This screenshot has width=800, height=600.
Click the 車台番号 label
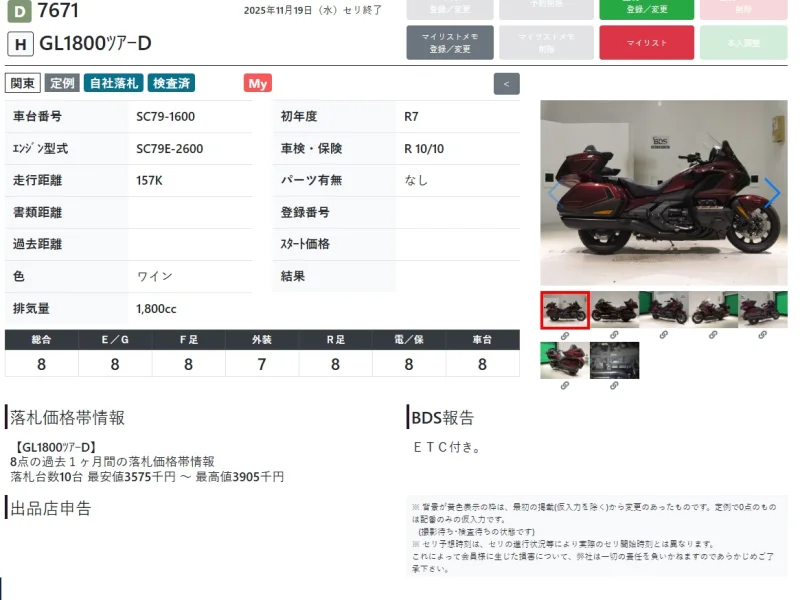tap(37, 116)
